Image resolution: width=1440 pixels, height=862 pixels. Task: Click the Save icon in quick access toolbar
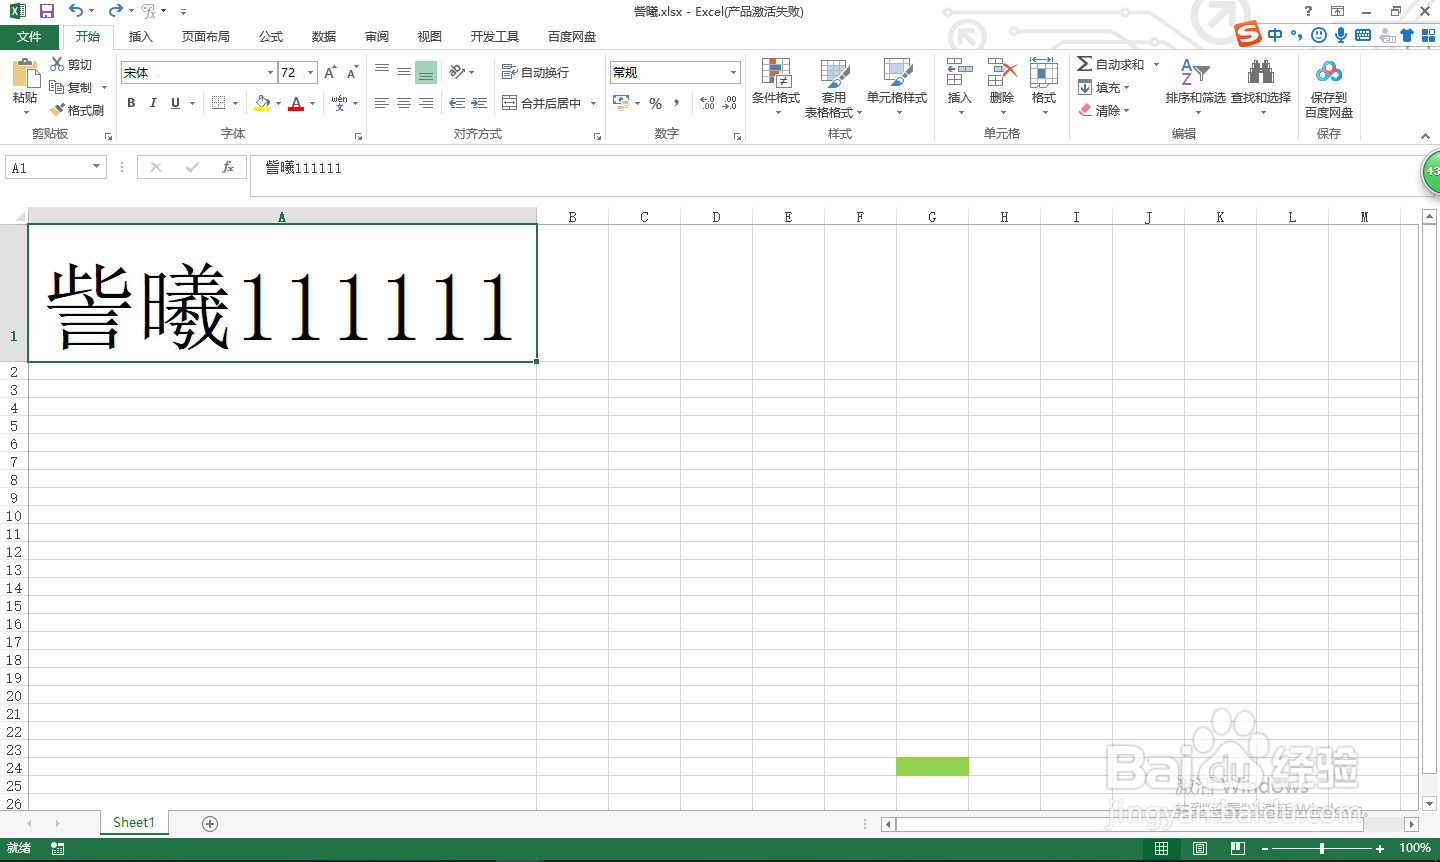tap(46, 11)
